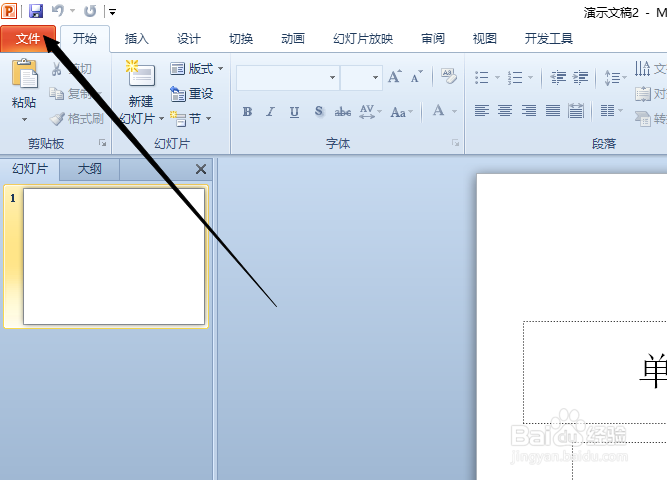Image resolution: width=667 pixels, height=480 pixels.
Task: Switch to the 审阅 review tab
Action: (x=433, y=39)
